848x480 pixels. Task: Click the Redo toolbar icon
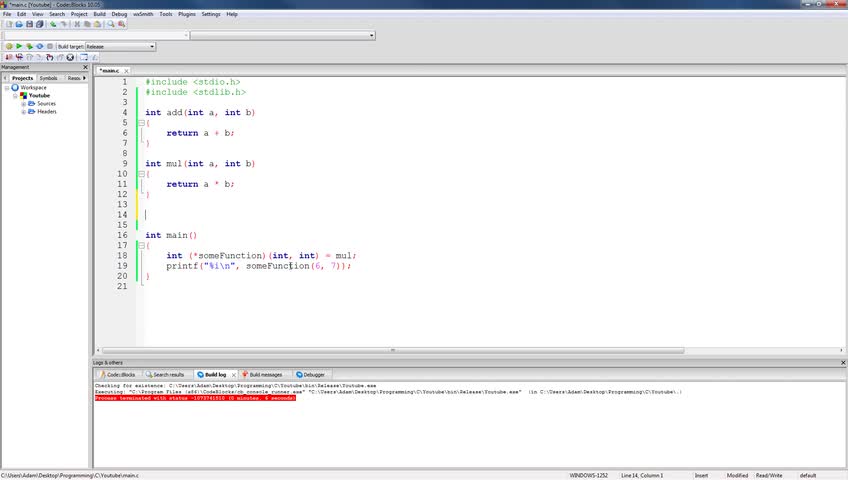point(64,24)
